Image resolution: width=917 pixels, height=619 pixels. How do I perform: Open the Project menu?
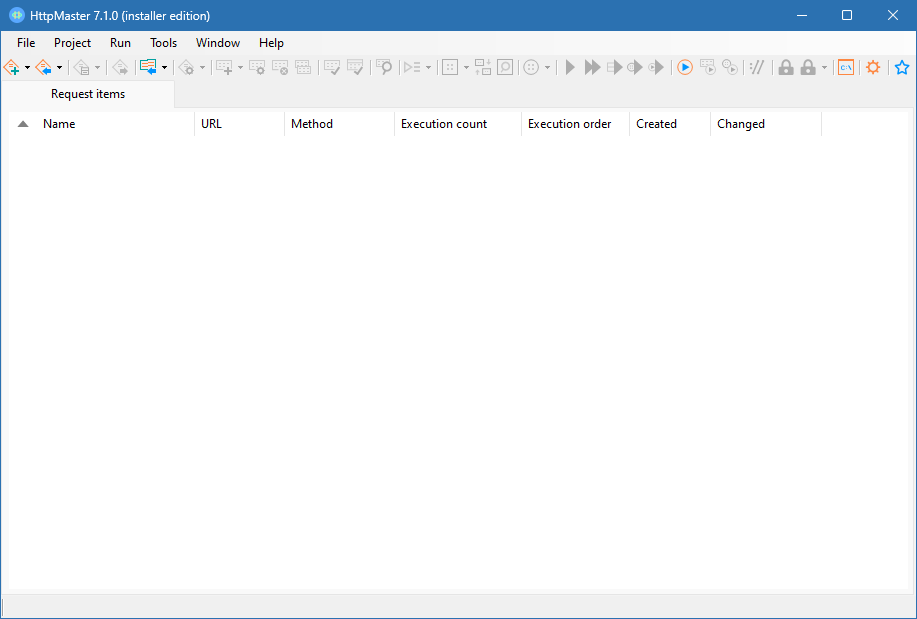click(x=73, y=43)
